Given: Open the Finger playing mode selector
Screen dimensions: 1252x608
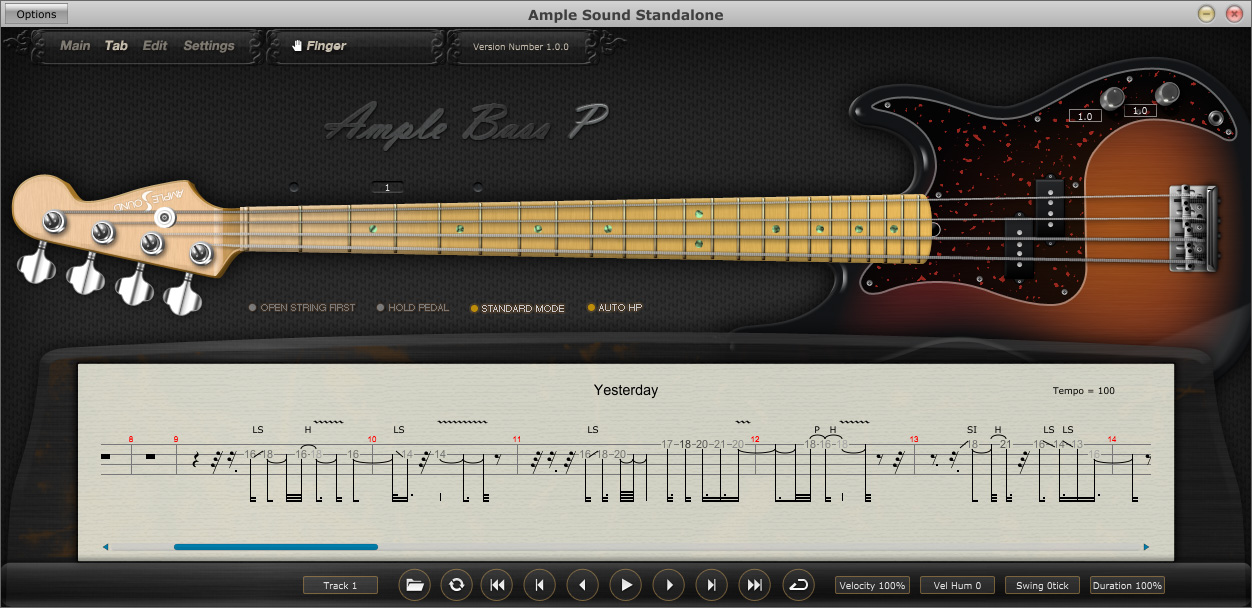Looking at the screenshot, I should [356, 46].
